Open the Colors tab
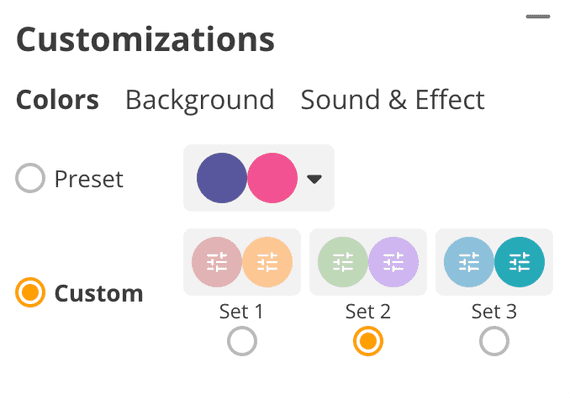 pyautogui.click(x=57, y=100)
